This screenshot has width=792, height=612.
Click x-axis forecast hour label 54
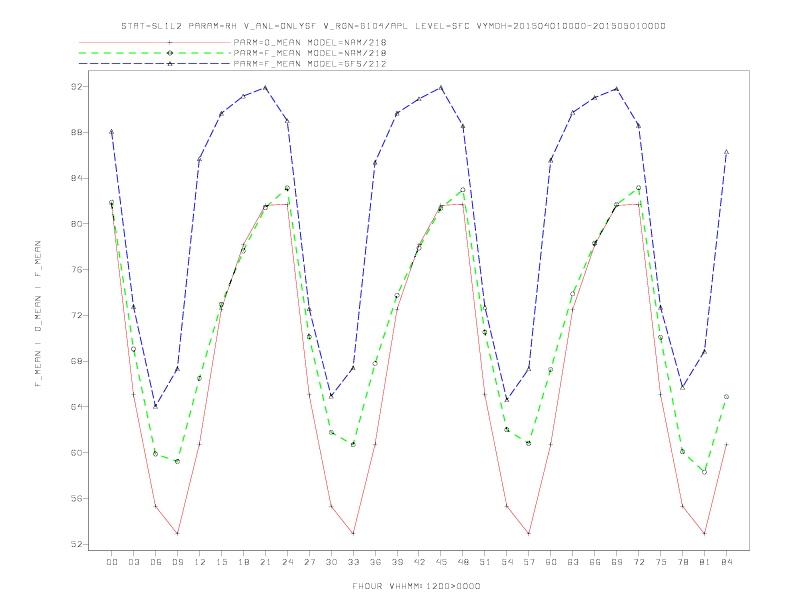click(507, 562)
